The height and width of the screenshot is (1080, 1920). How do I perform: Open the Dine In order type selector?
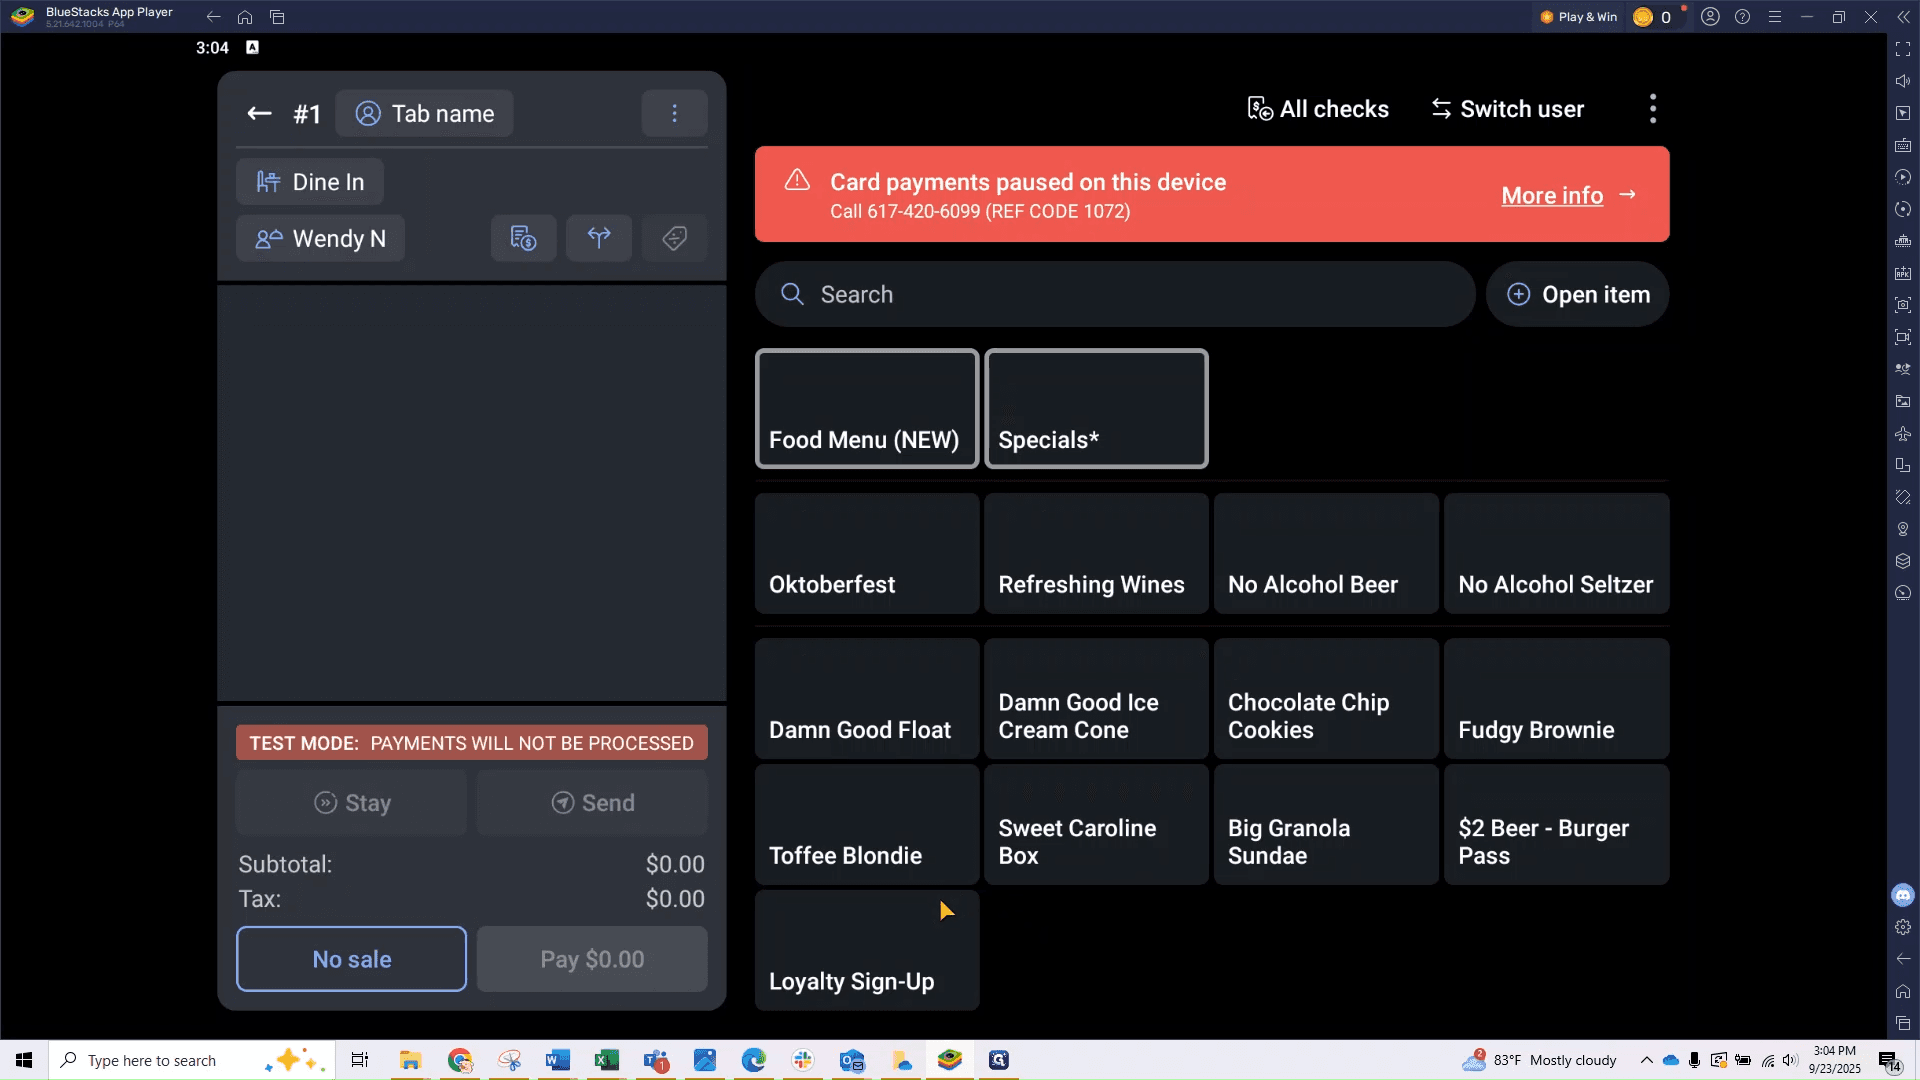point(310,182)
